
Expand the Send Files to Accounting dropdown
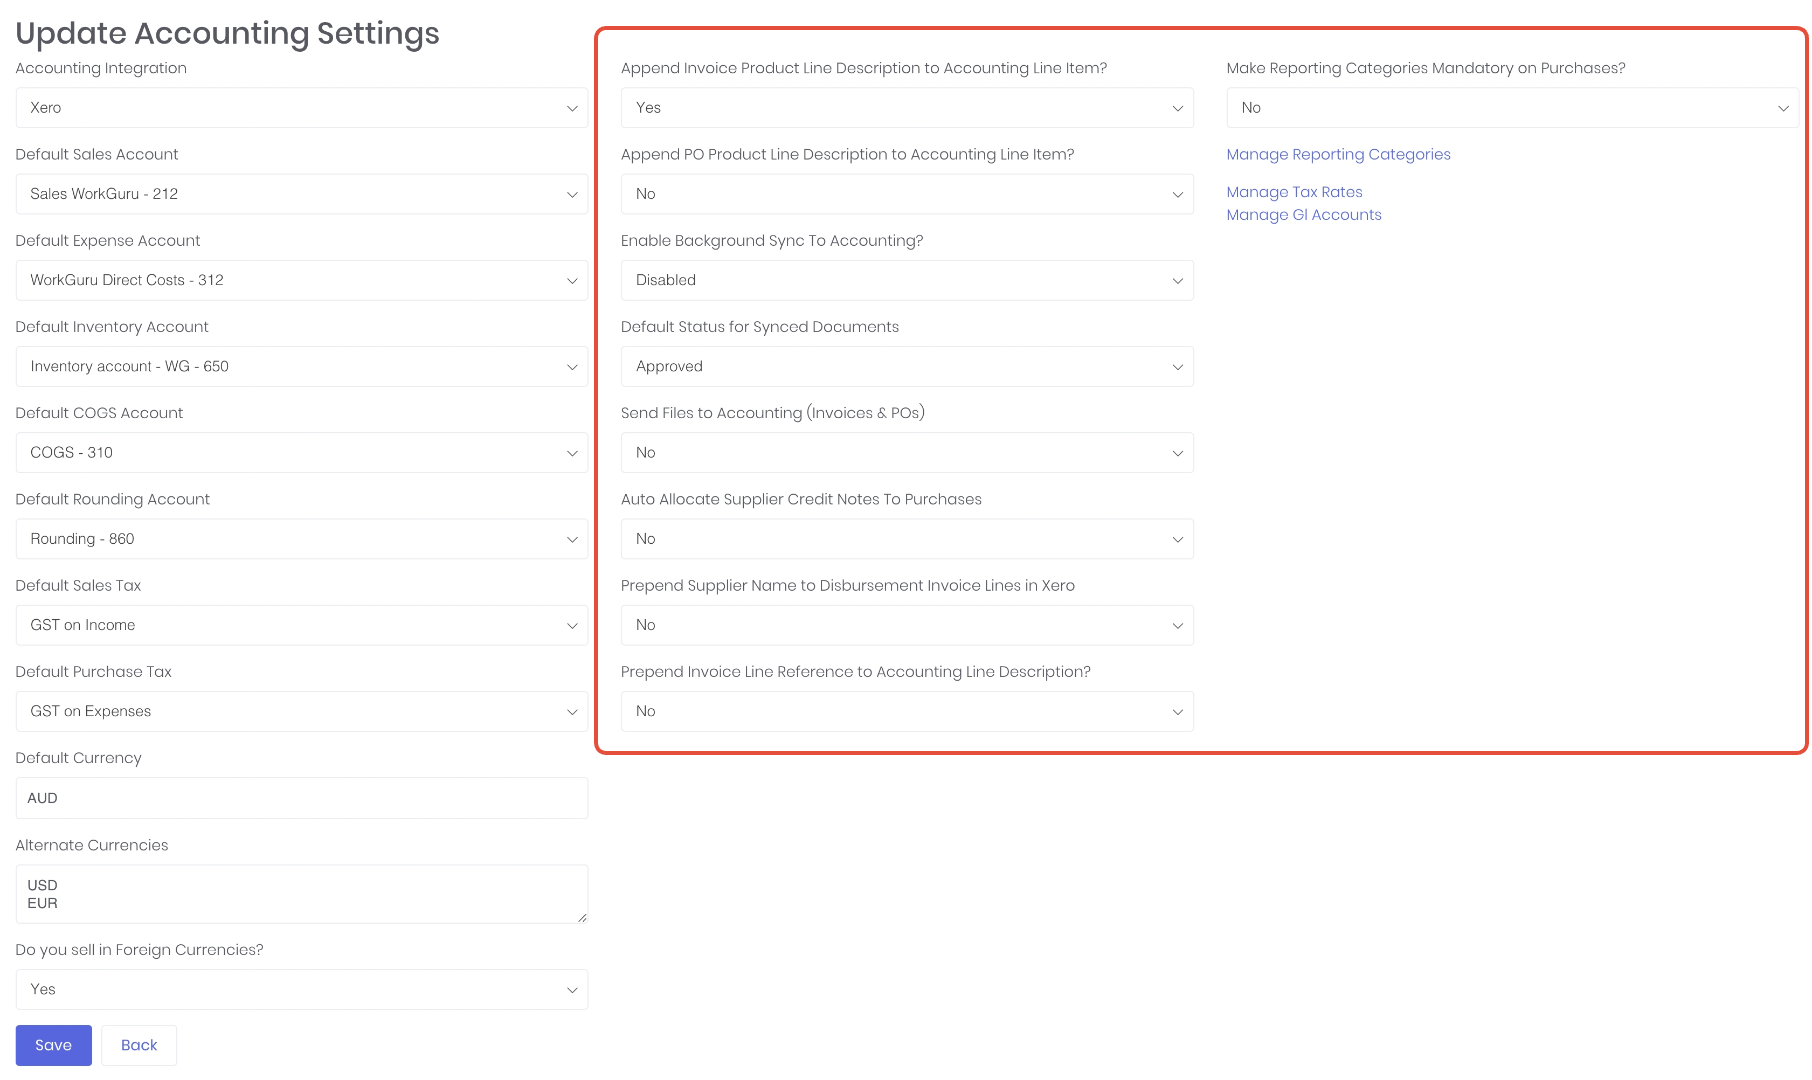pos(907,453)
